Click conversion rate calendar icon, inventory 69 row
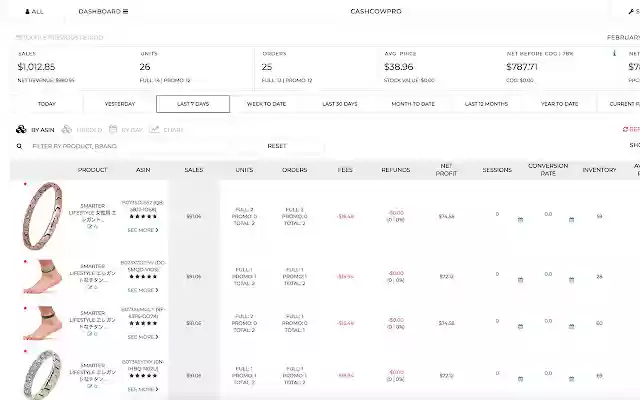This screenshot has height=400, width=640. 571,379
